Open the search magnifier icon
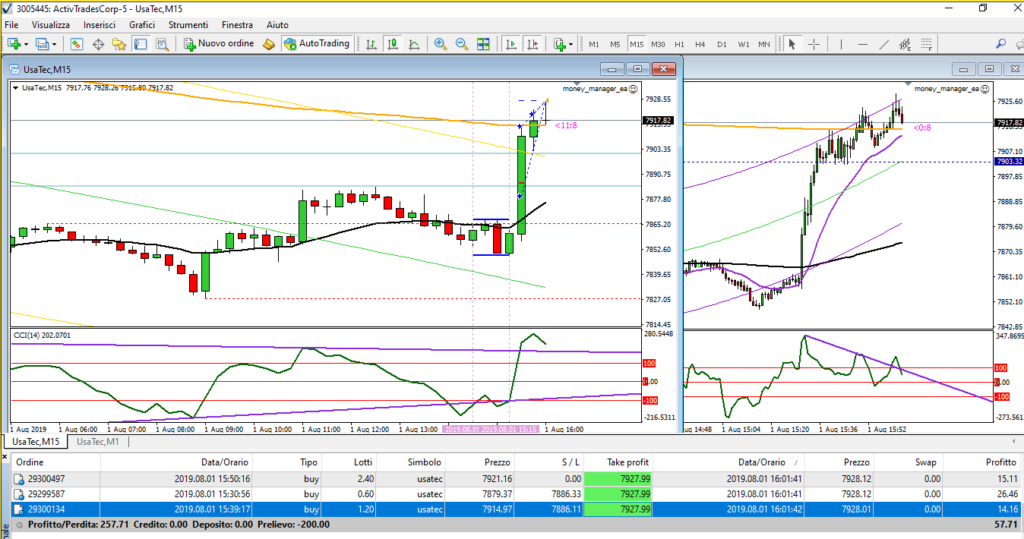The width and height of the screenshot is (1024, 539). (1000, 44)
